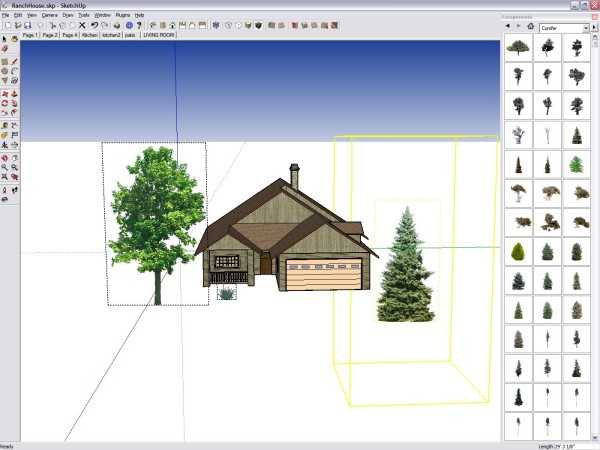Select the arrow Select tool

pos(5,38)
